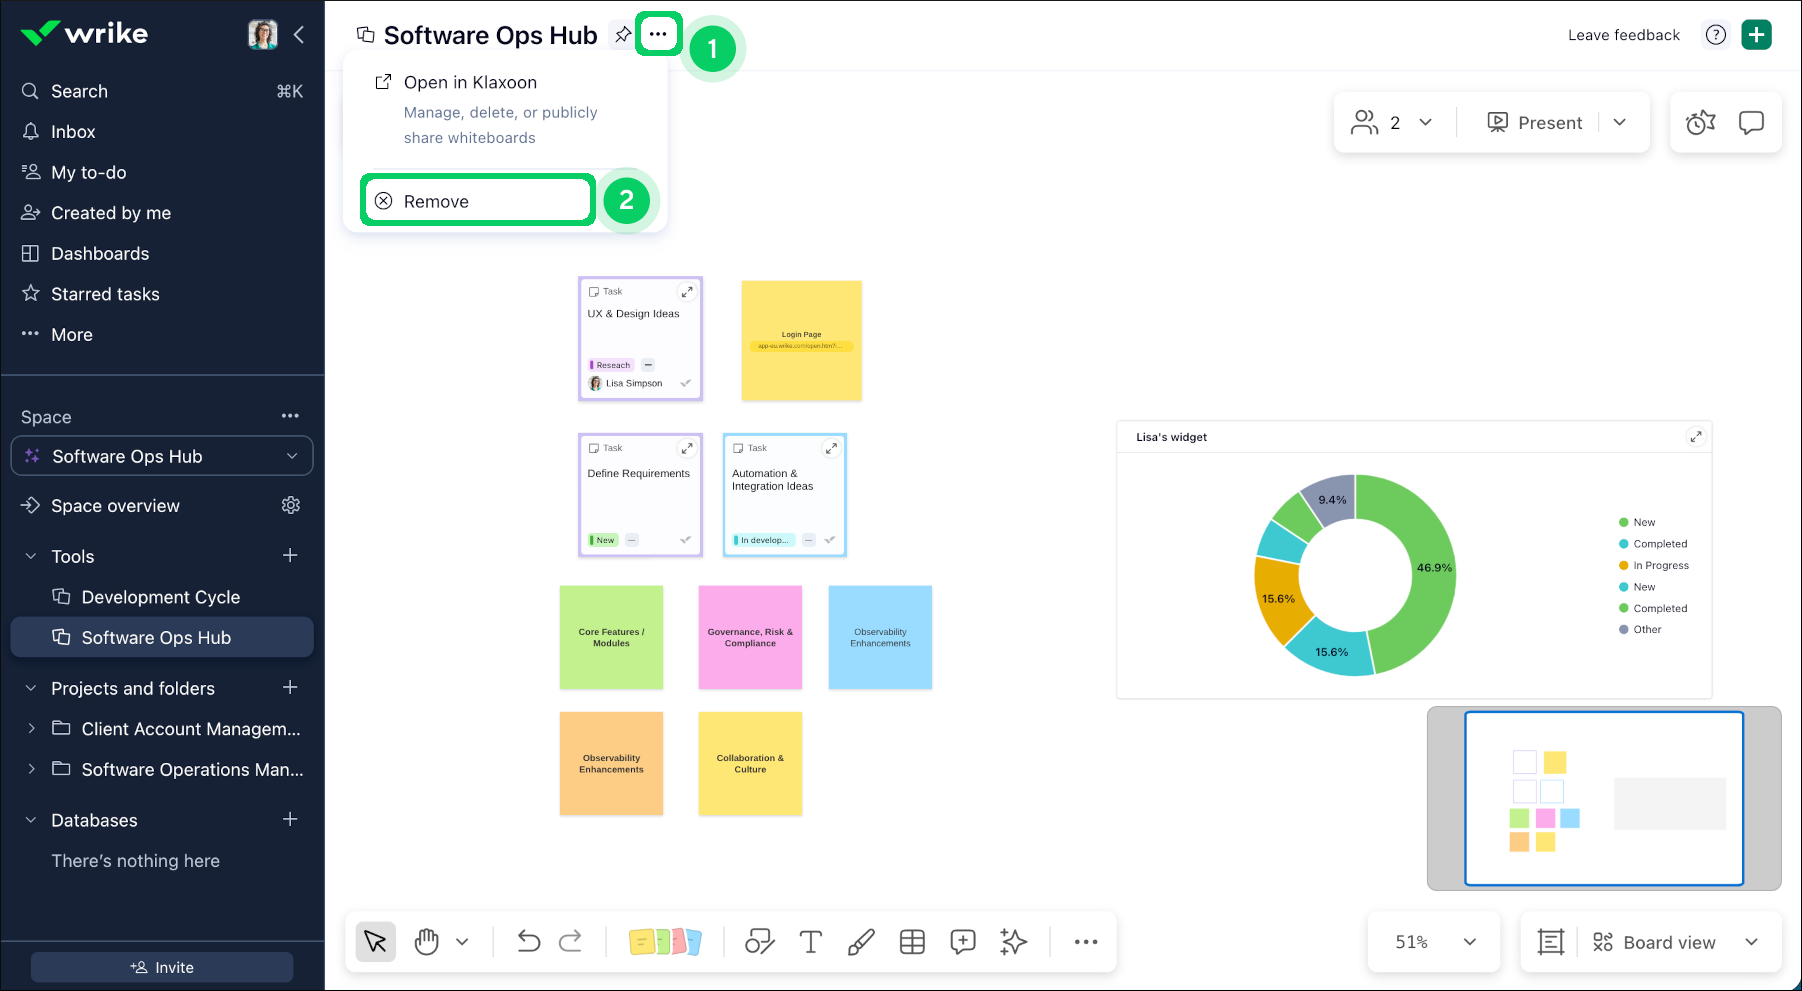Click the frame fit icon
1802x991 pixels.
tap(1551, 942)
